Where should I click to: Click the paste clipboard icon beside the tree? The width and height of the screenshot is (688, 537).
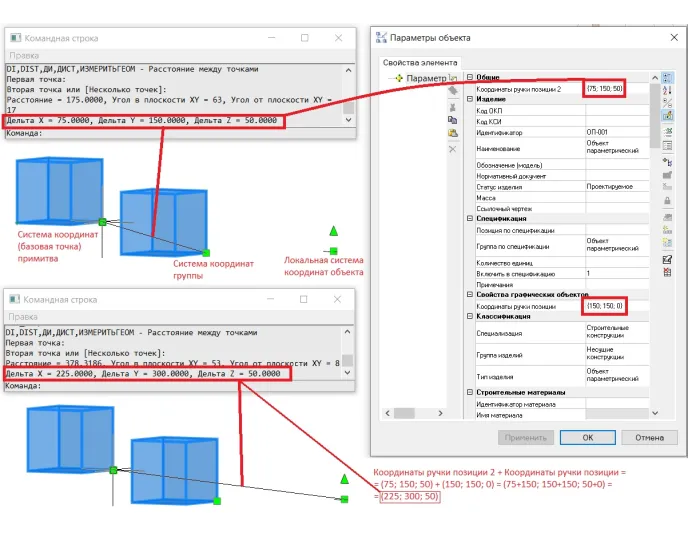click(452, 133)
